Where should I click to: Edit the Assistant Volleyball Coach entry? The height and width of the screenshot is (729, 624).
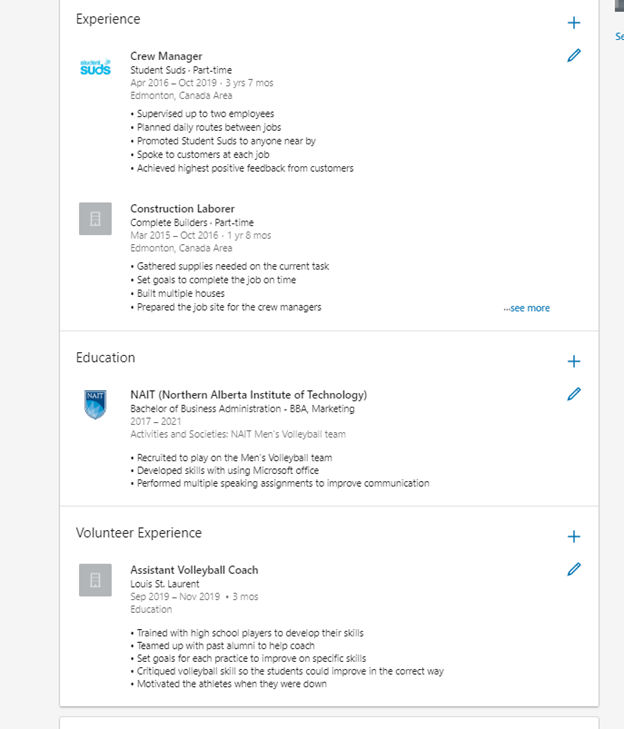(x=573, y=569)
